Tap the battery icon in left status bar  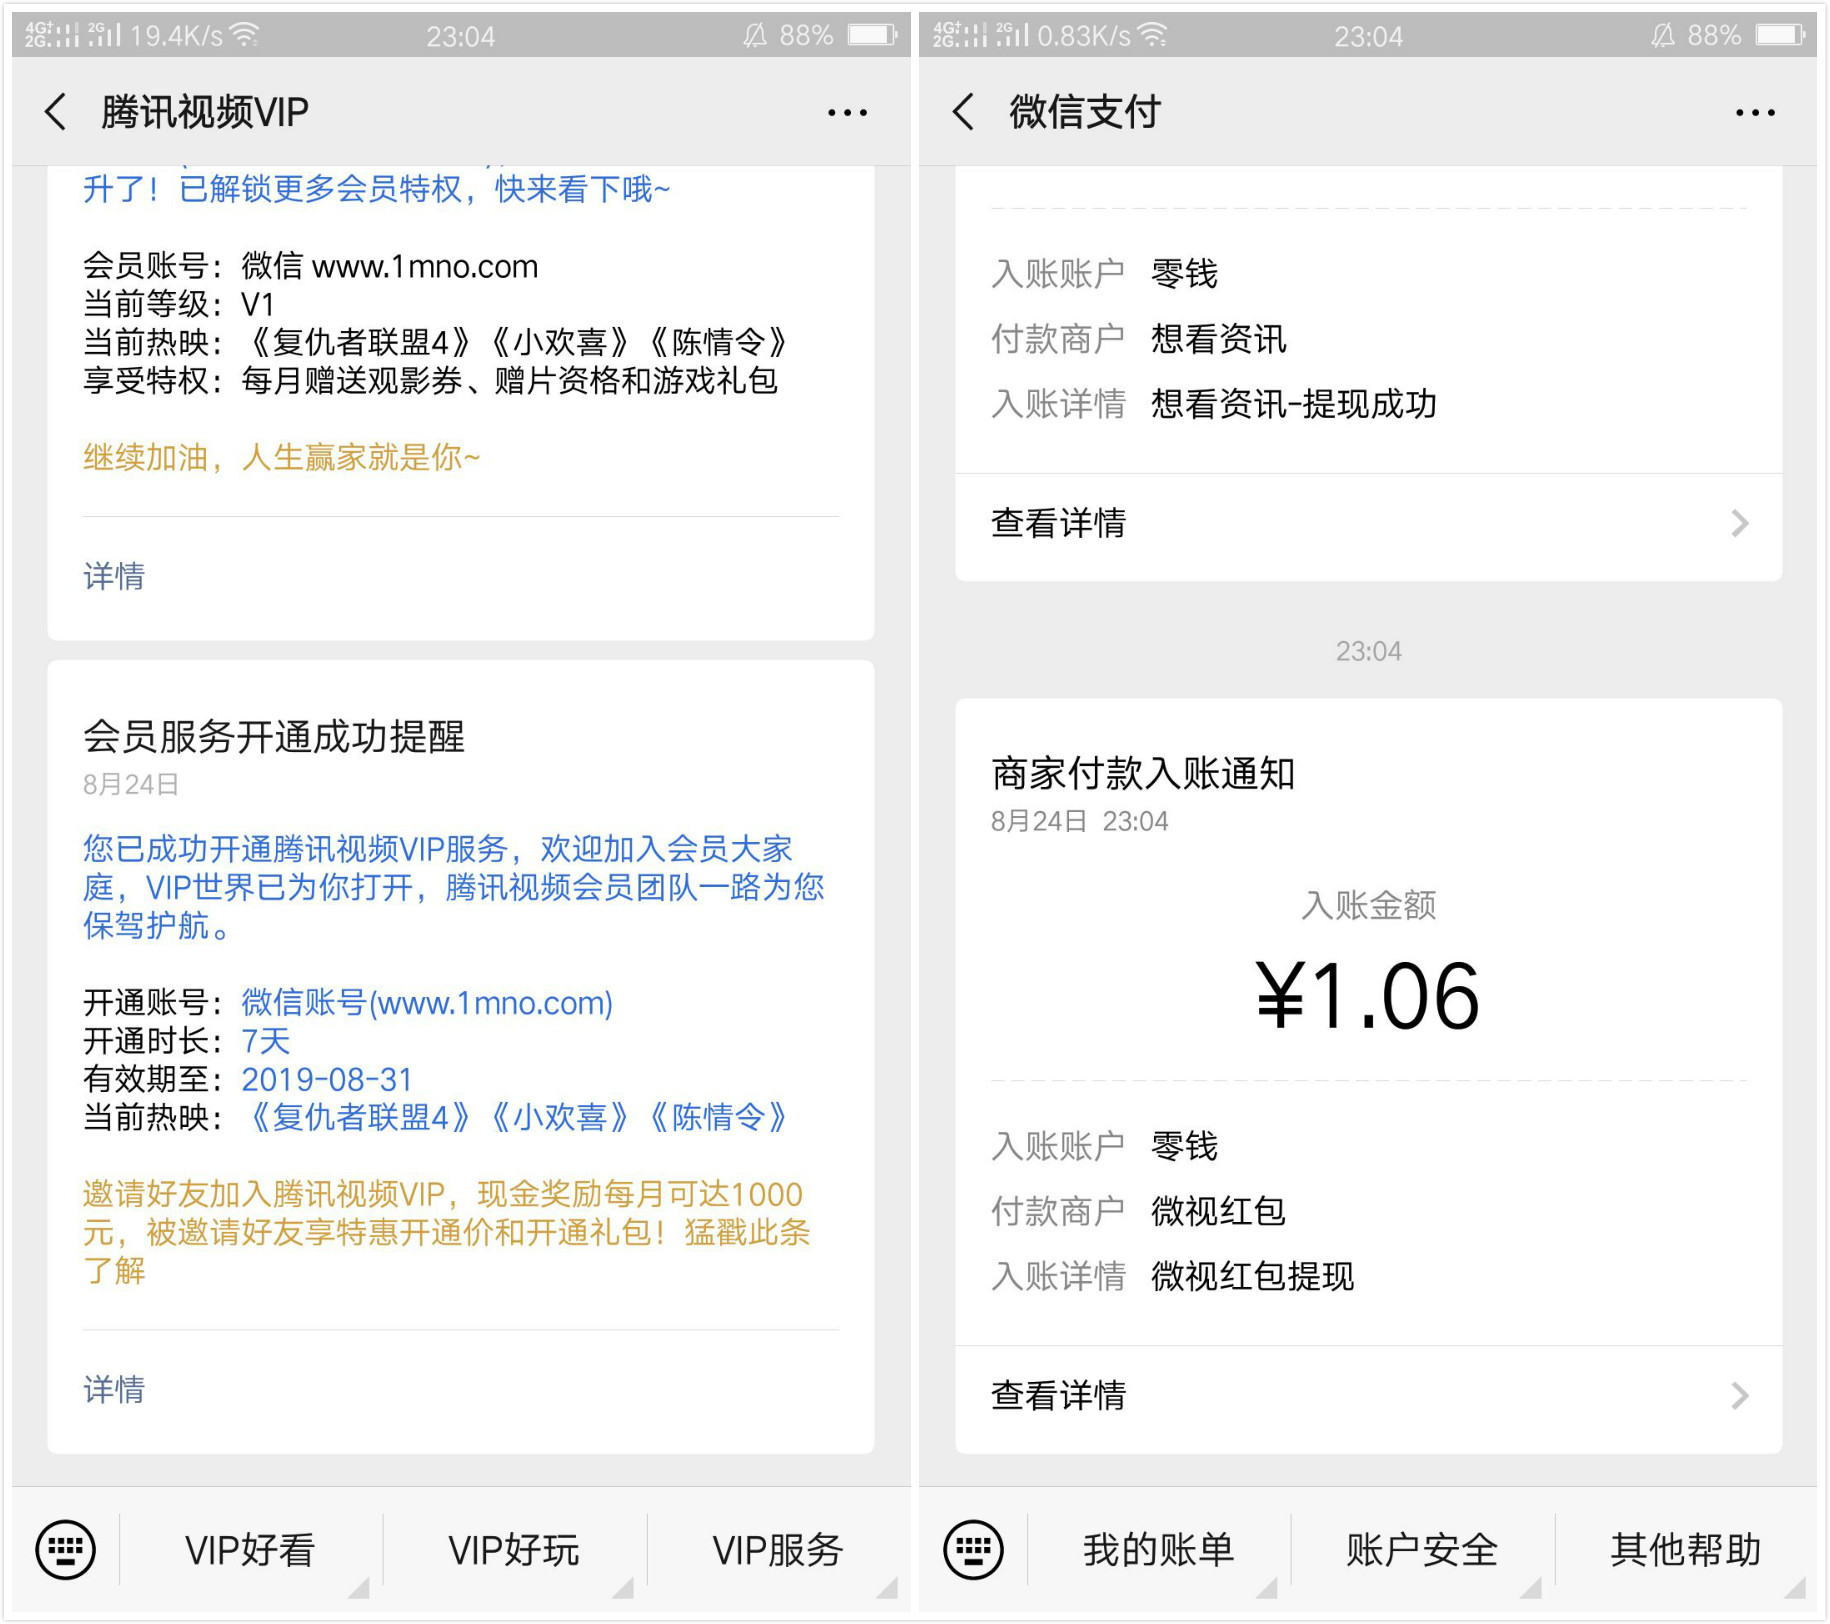(x=872, y=36)
